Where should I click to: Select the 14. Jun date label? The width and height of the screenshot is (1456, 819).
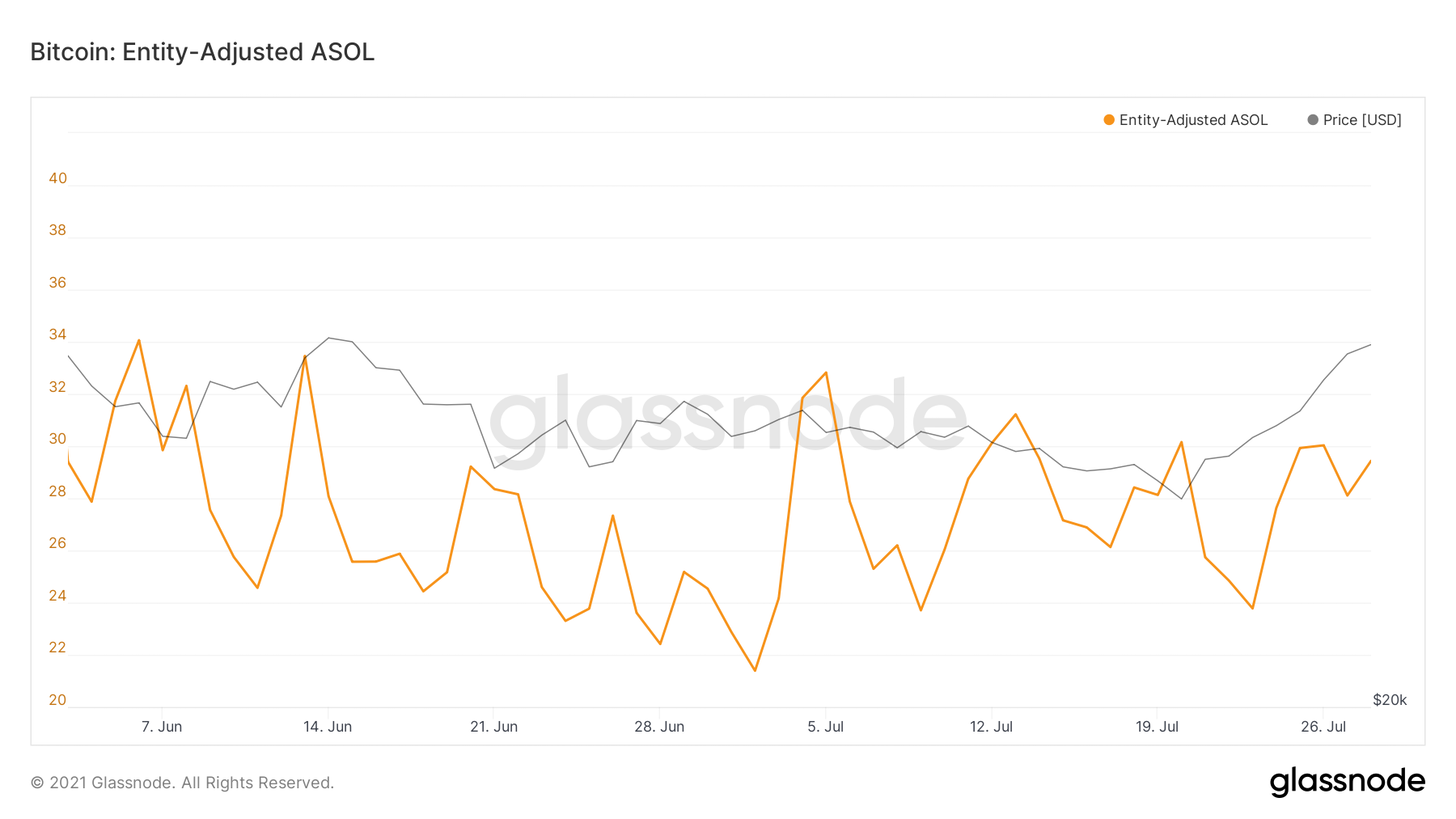328,727
